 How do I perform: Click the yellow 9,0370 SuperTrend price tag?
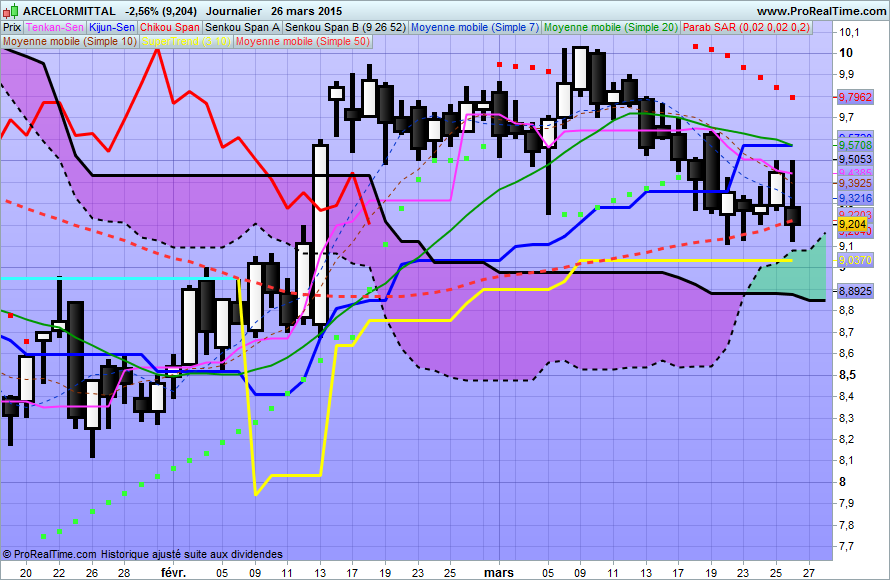(855, 260)
